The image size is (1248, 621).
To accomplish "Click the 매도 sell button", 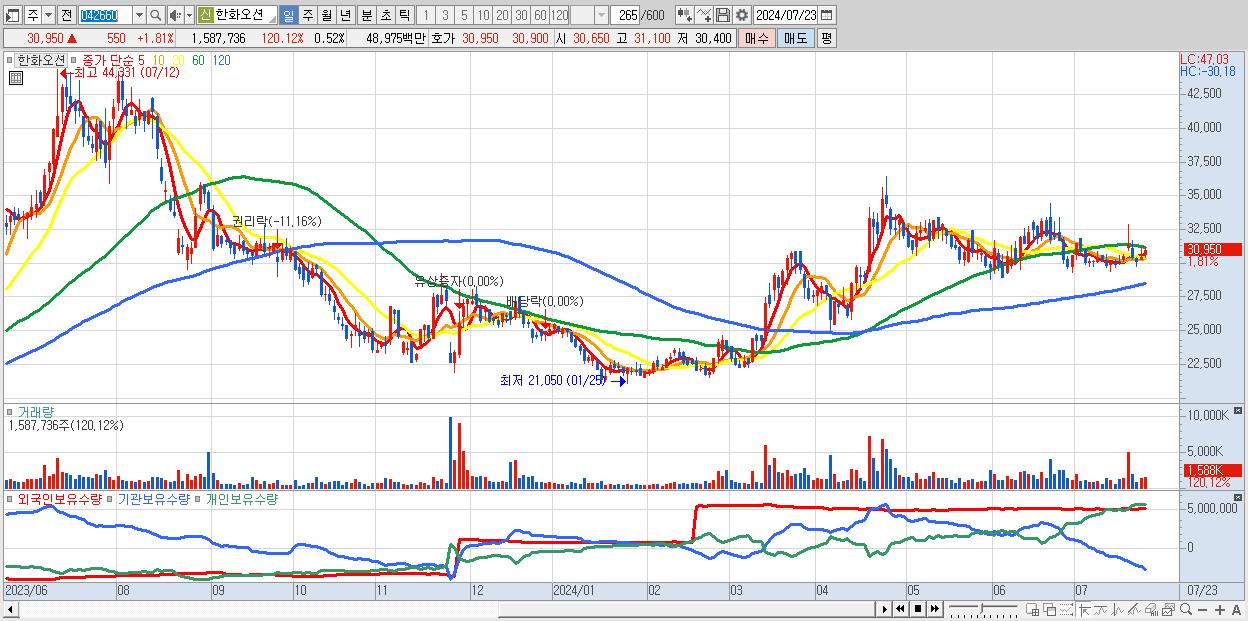I will 795,38.
